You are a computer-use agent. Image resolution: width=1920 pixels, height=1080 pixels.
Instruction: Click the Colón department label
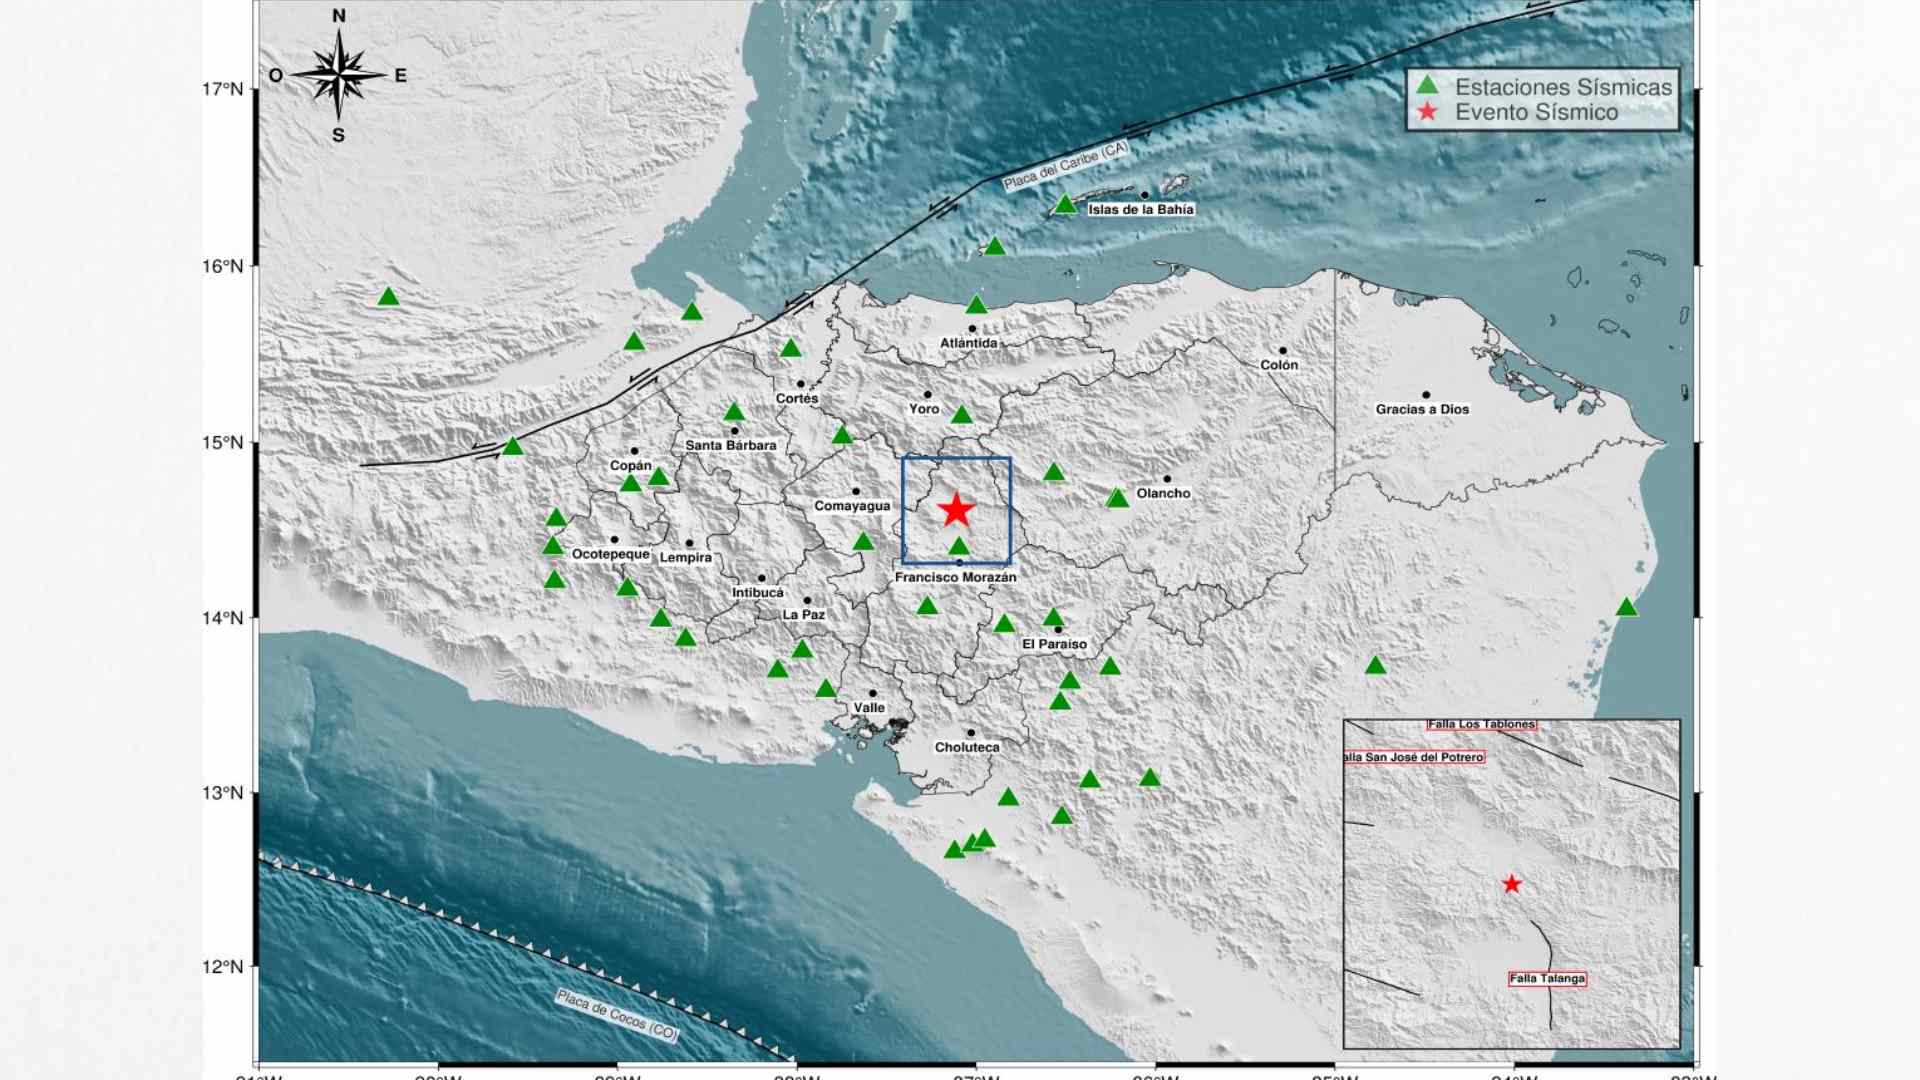coord(1279,365)
